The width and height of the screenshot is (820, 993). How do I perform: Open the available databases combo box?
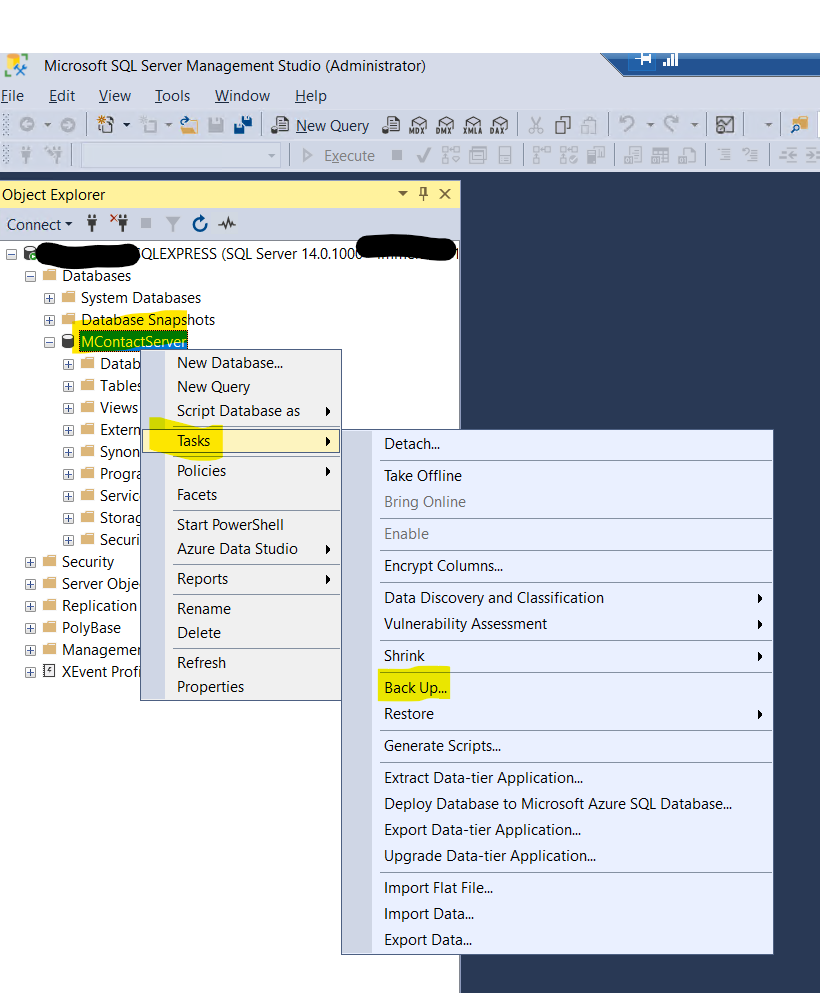[x=181, y=156]
